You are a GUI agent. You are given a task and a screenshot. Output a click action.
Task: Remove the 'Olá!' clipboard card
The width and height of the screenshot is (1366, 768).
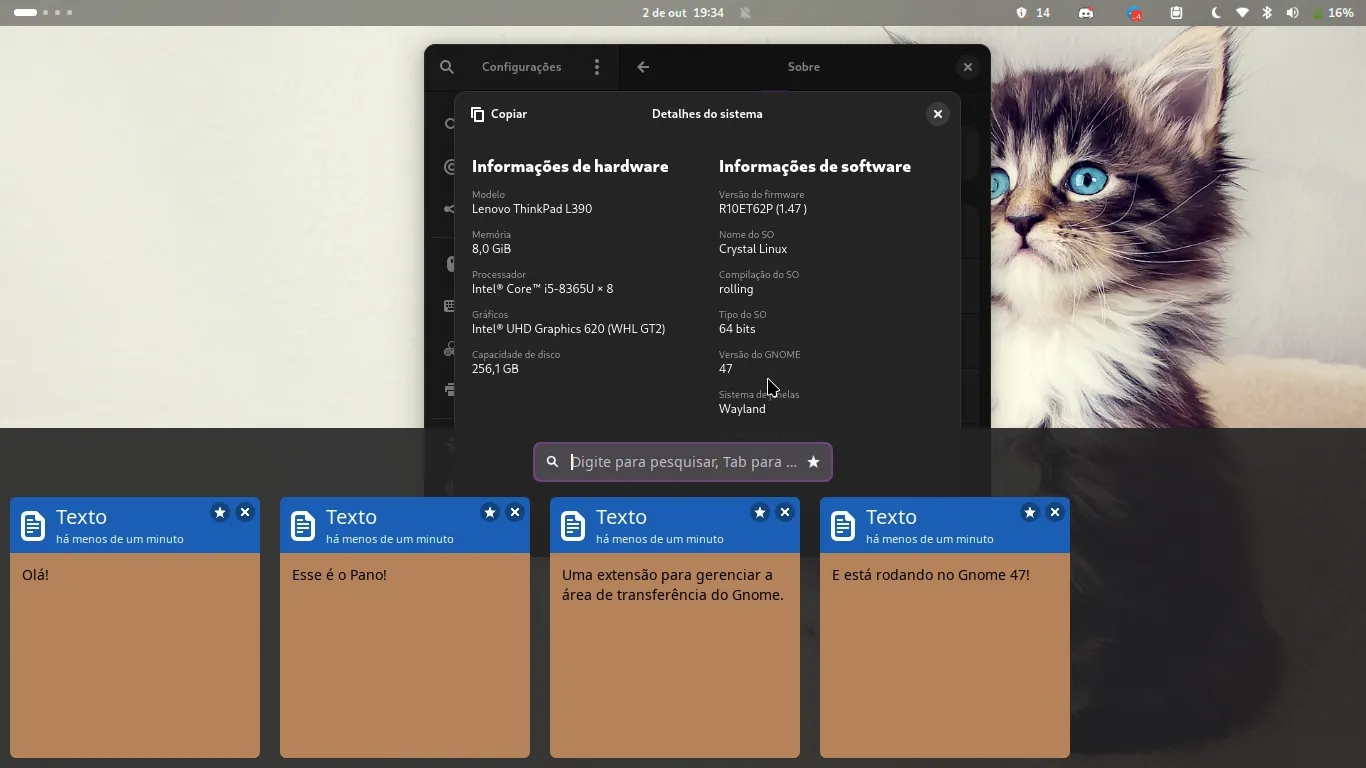pos(245,512)
